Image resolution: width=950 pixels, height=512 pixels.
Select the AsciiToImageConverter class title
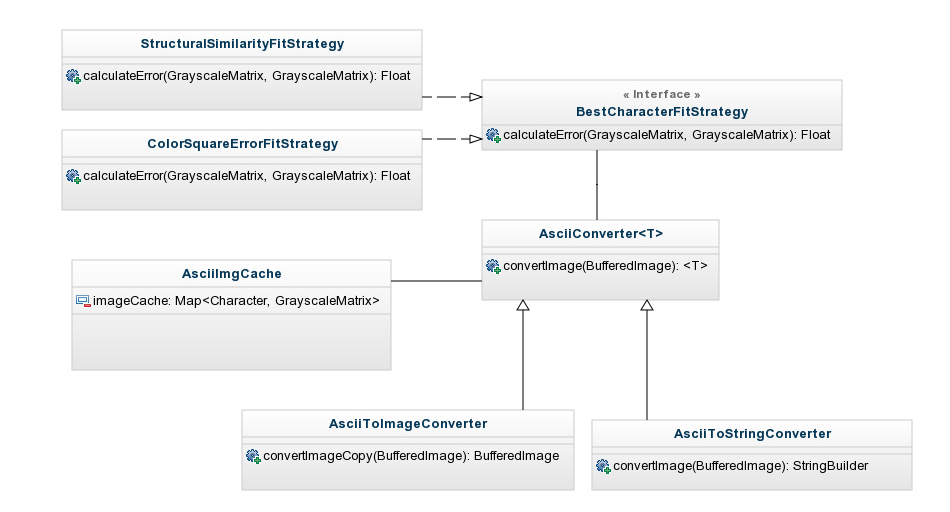click(x=408, y=424)
